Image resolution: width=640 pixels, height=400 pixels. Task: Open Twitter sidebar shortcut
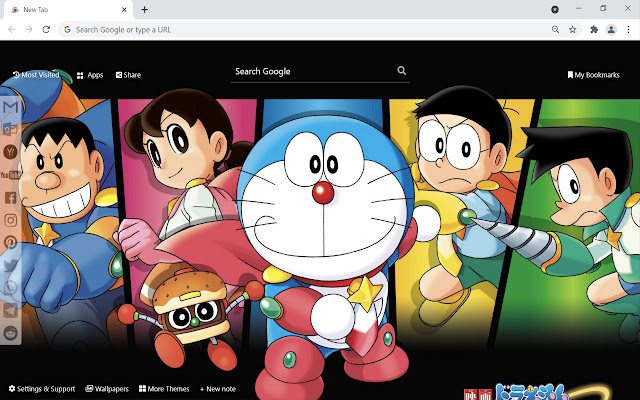(10, 265)
